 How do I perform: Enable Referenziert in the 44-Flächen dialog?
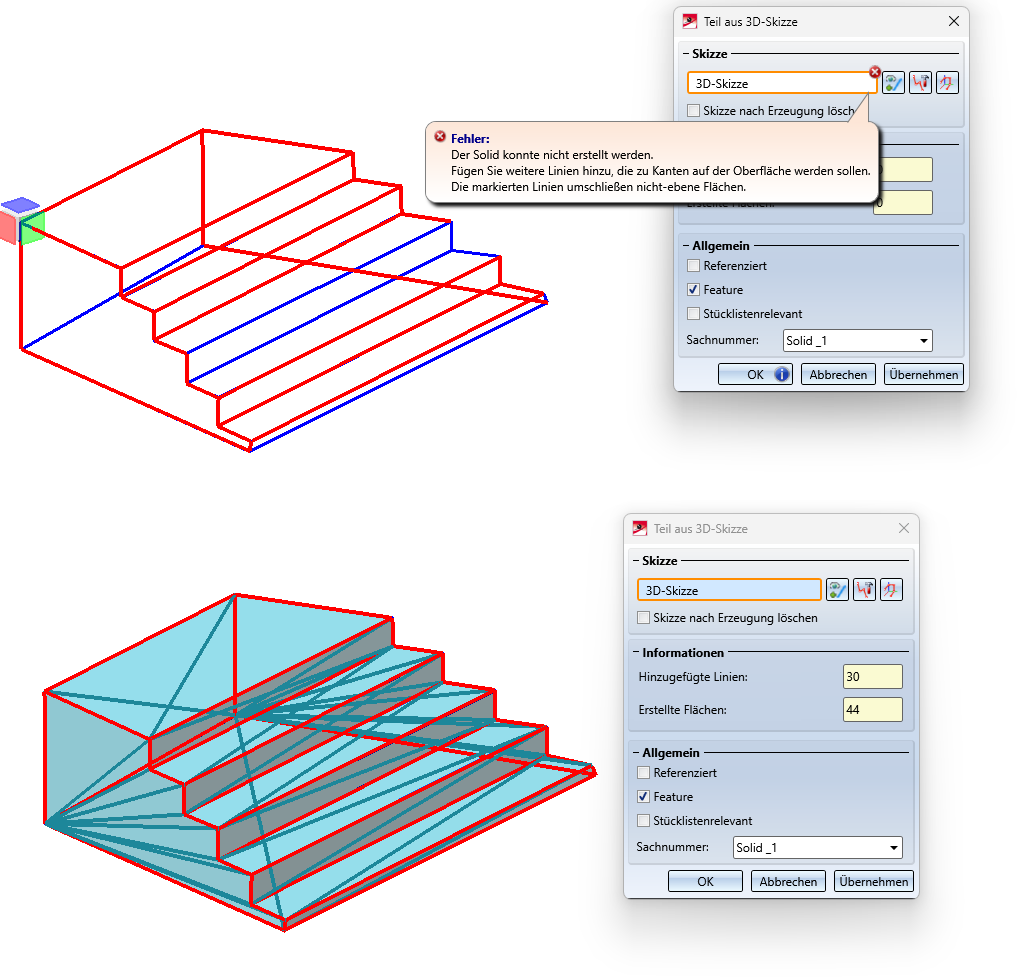point(643,773)
